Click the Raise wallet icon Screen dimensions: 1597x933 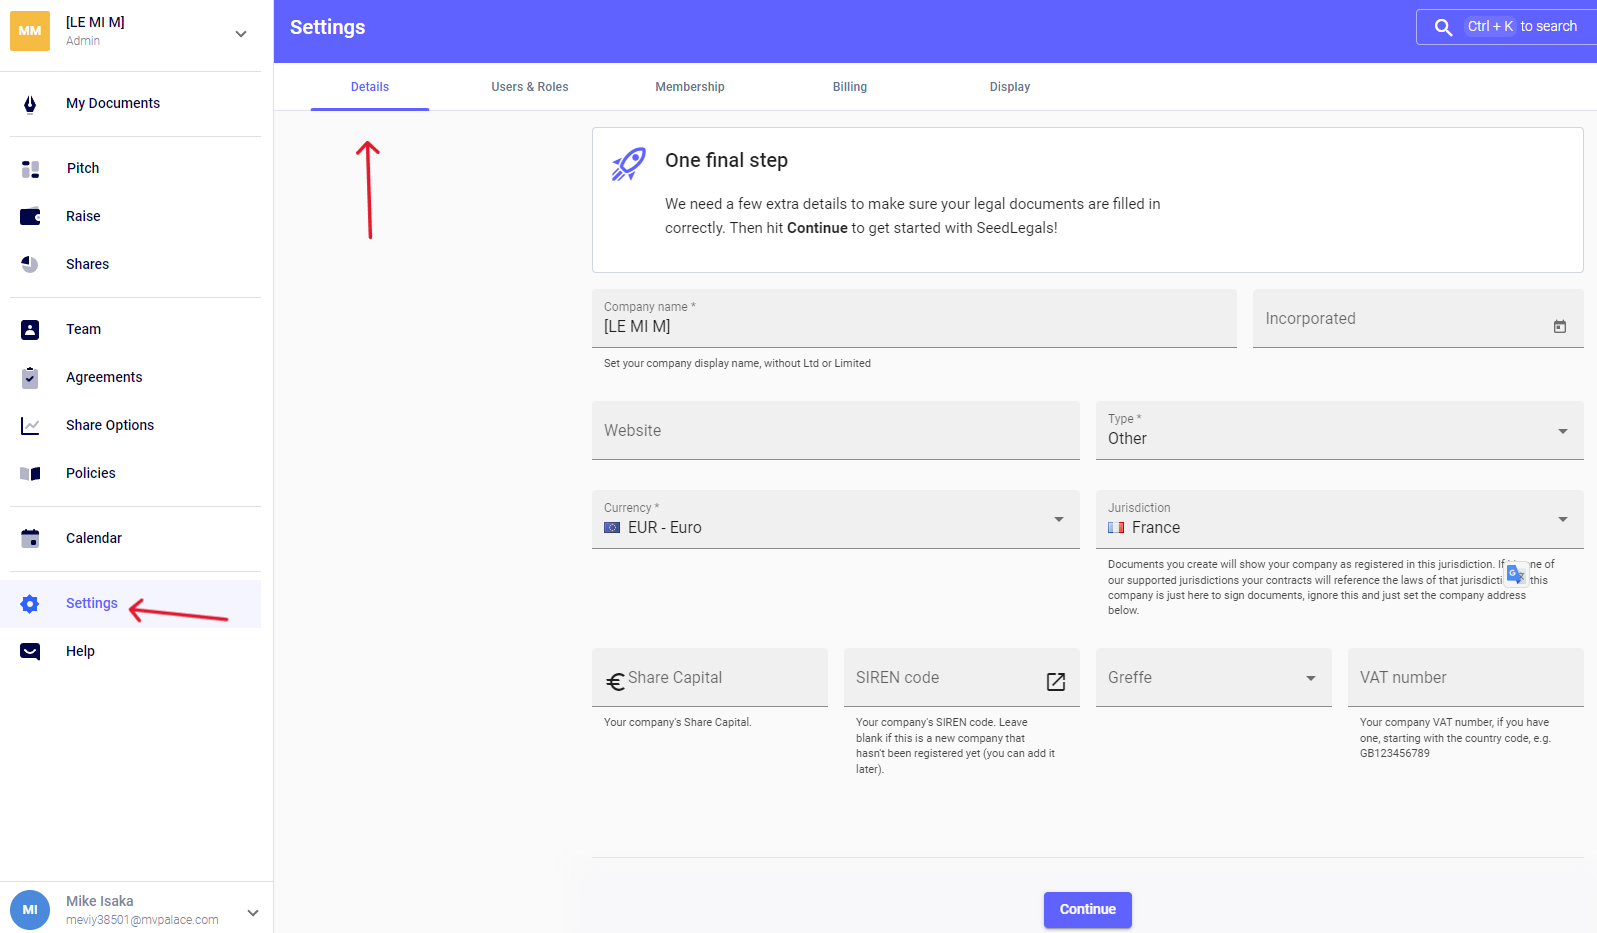click(x=30, y=217)
